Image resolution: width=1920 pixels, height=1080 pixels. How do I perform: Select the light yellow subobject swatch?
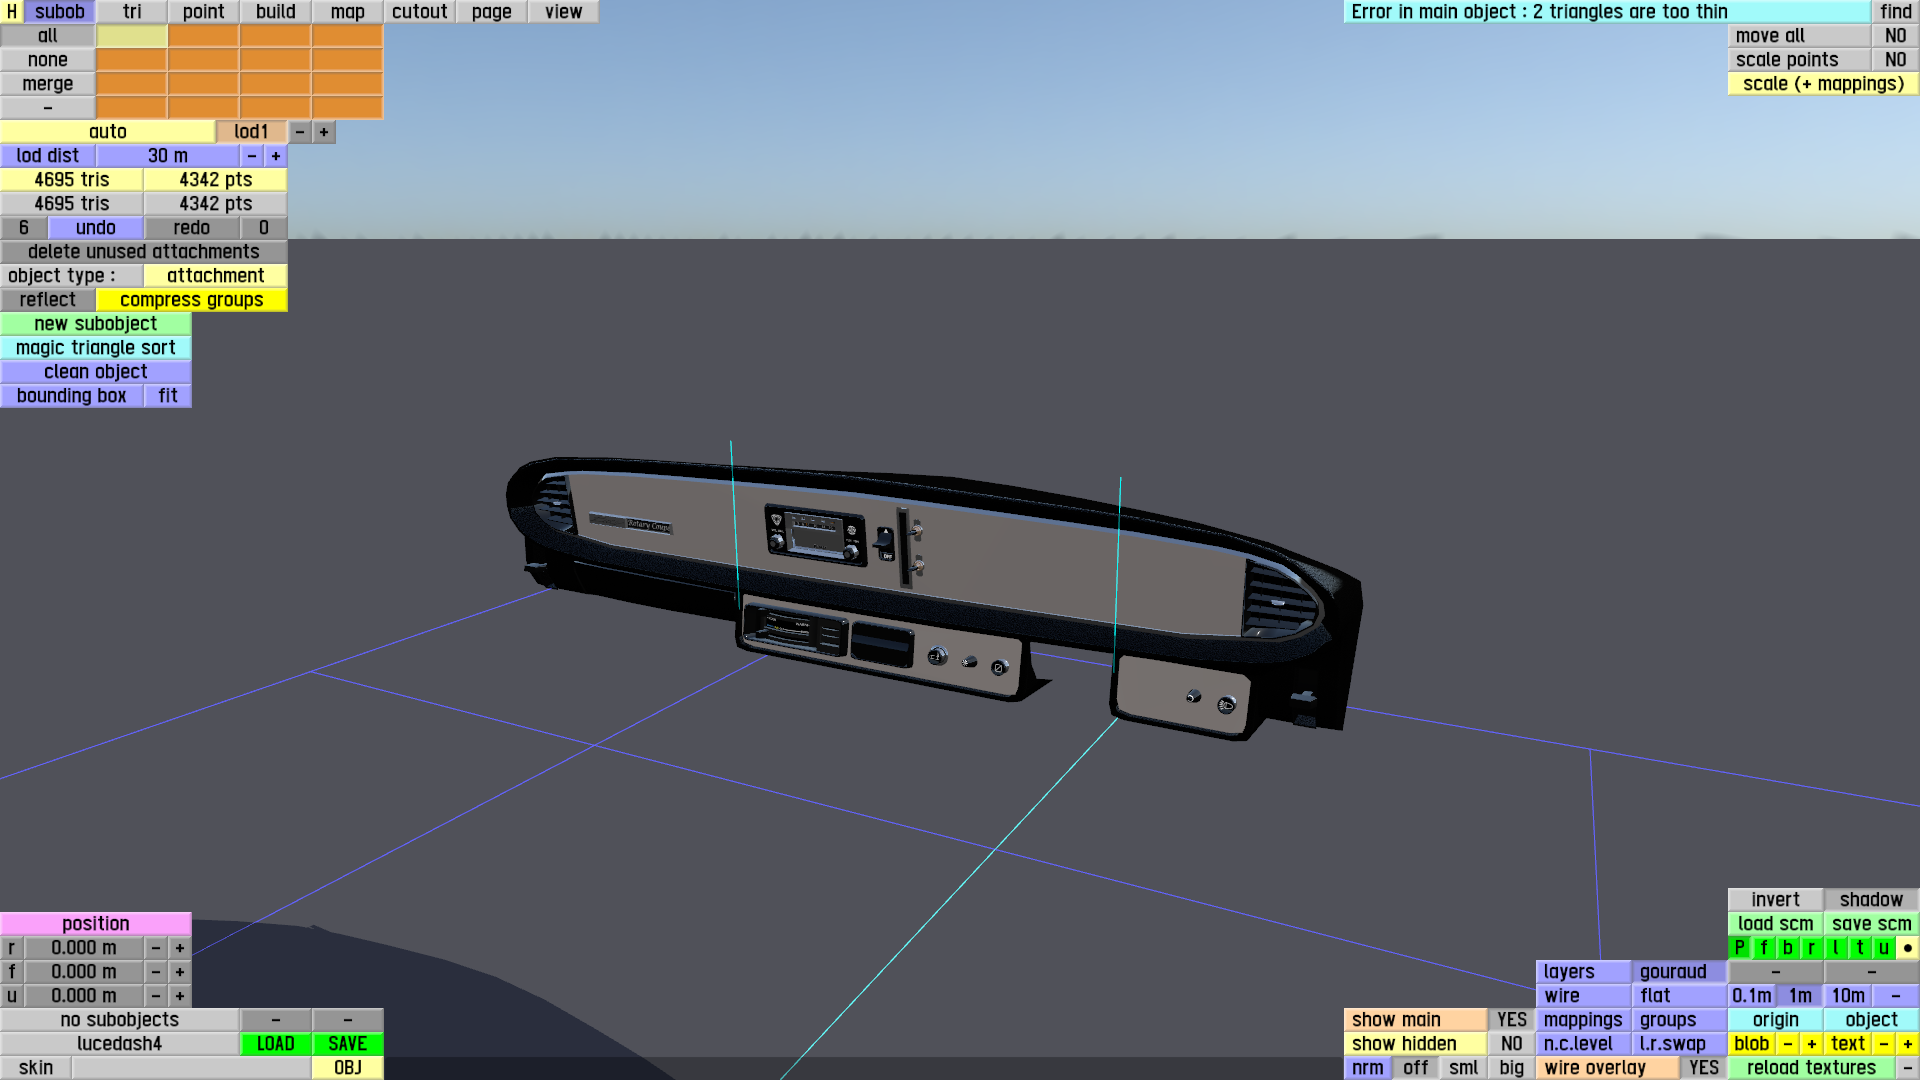(131, 36)
